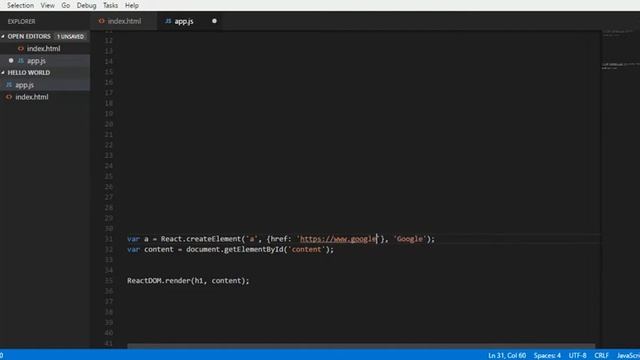
Task: Click the '1 UNSAVED' badge
Action: coord(70,36)
